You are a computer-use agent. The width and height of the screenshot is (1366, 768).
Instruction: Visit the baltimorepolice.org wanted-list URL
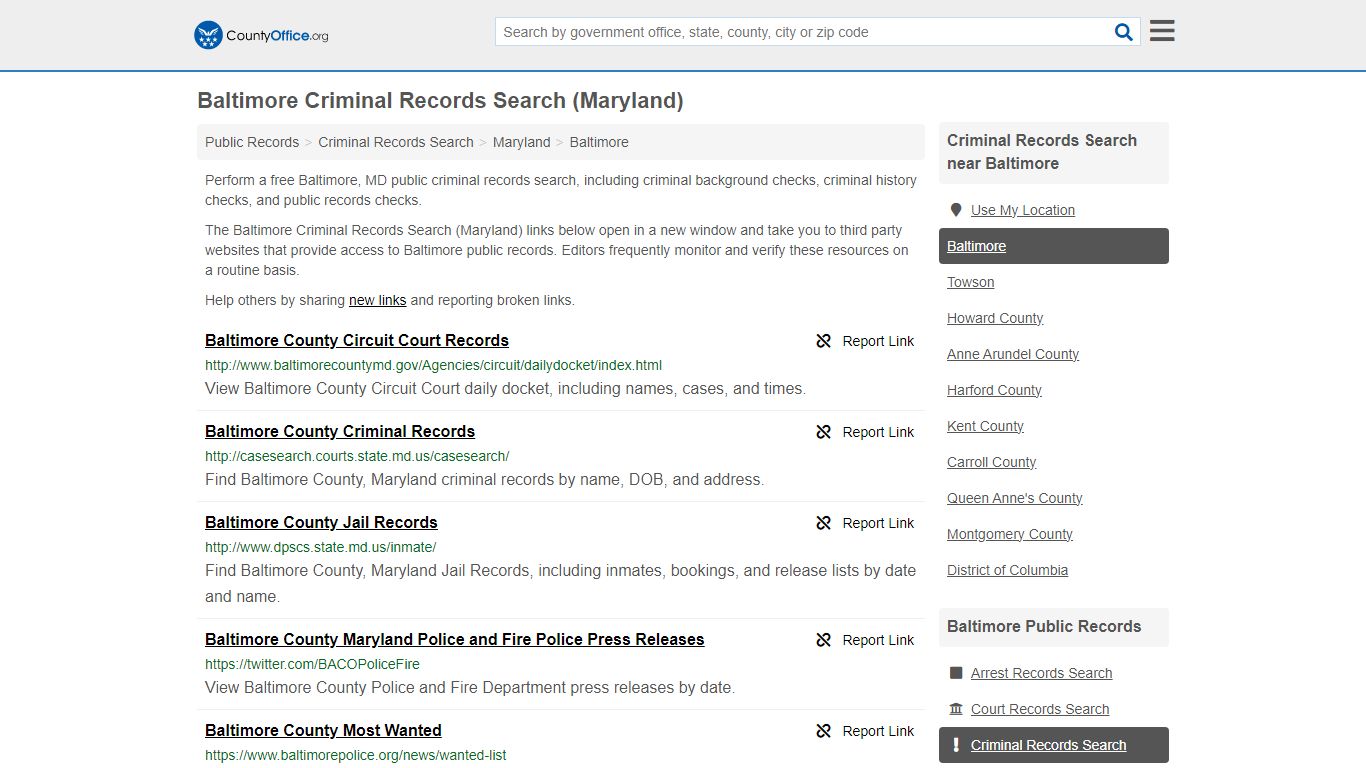[355, 755]
